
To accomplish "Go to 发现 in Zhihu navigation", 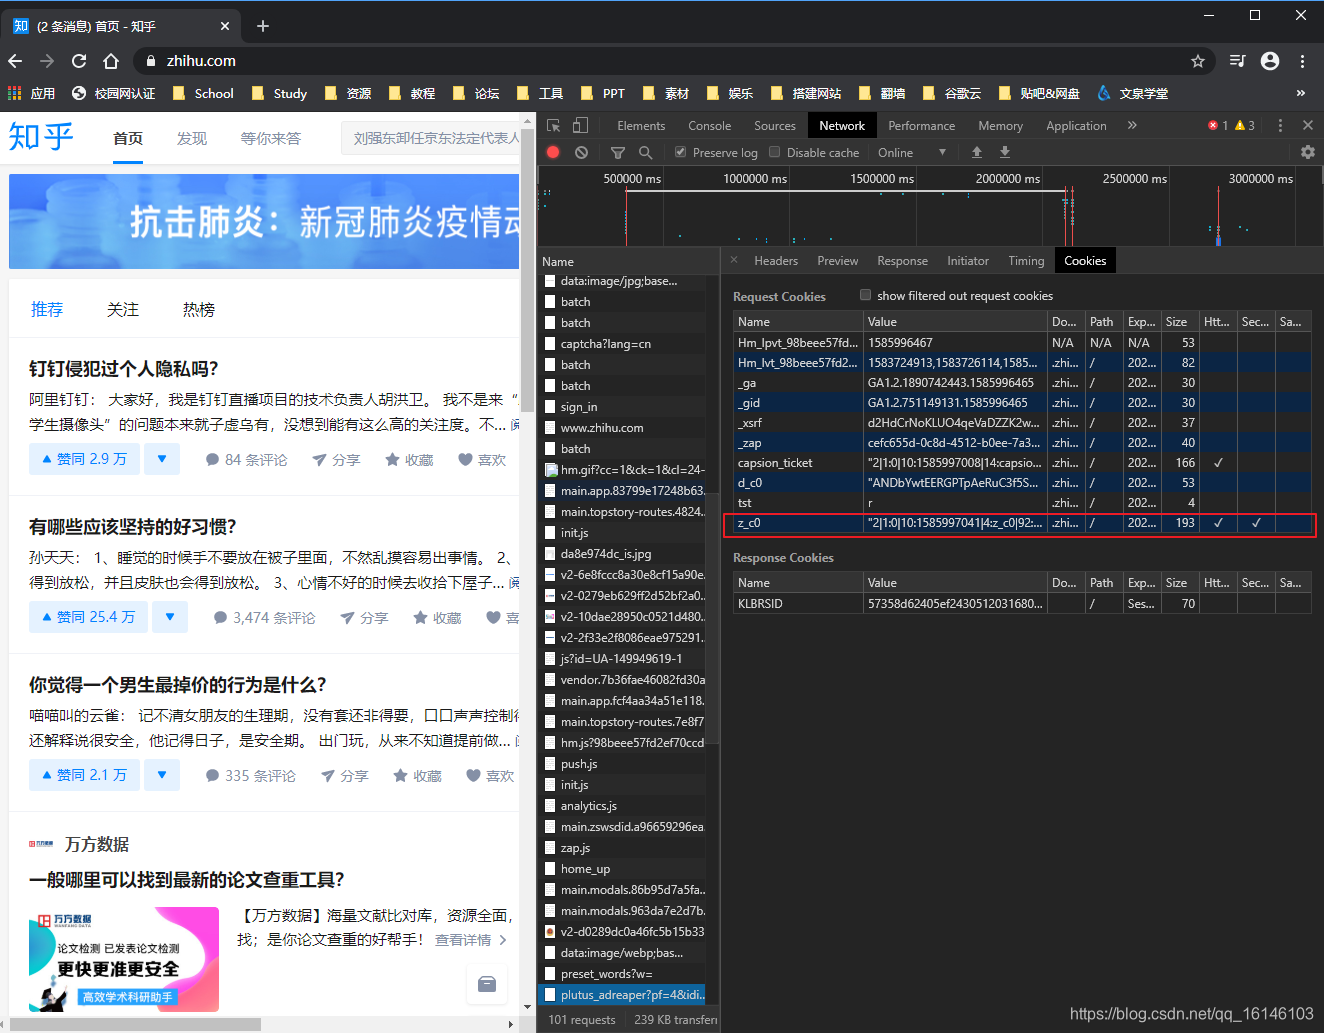I will (x=192, y=138).
